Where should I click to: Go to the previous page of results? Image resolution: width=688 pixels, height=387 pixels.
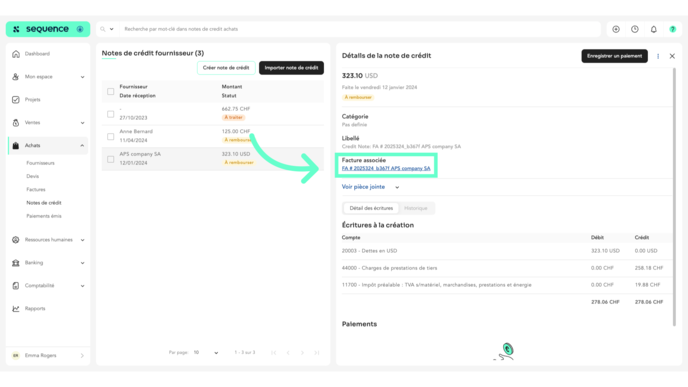(288, 353)
